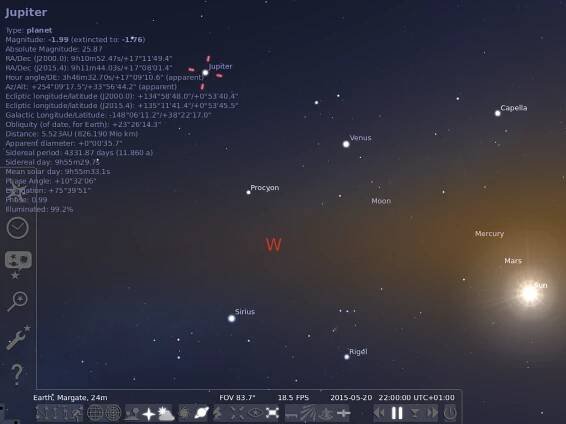Toggle the ground landscape
This screenshot has width=566, height=424.
click(132, 413)
